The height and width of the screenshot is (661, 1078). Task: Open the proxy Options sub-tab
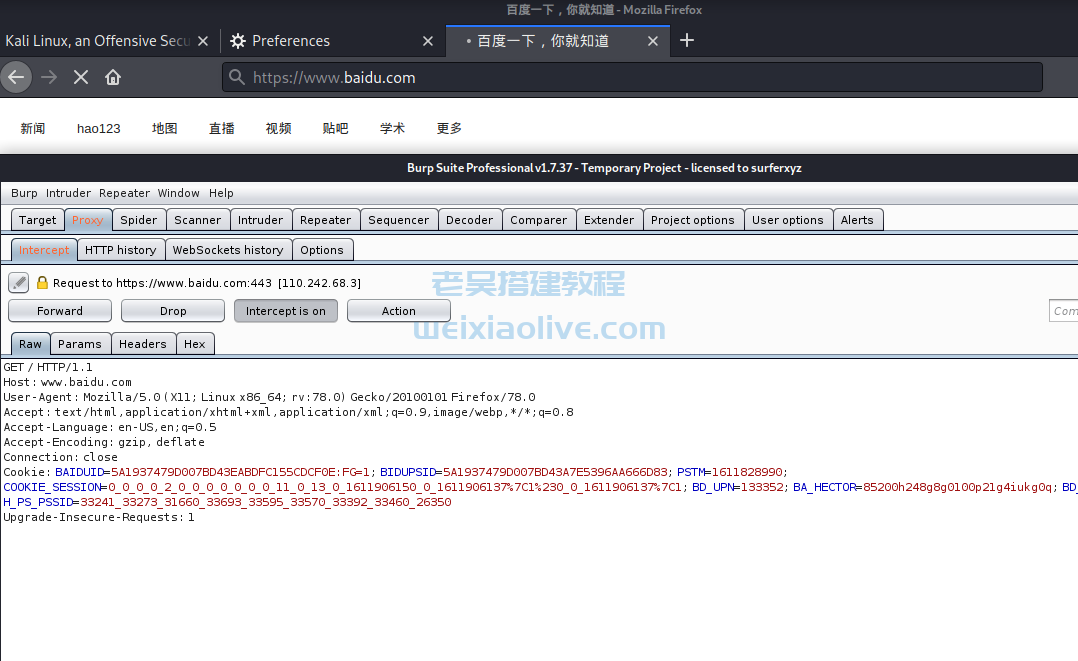(x=322, y=250)
